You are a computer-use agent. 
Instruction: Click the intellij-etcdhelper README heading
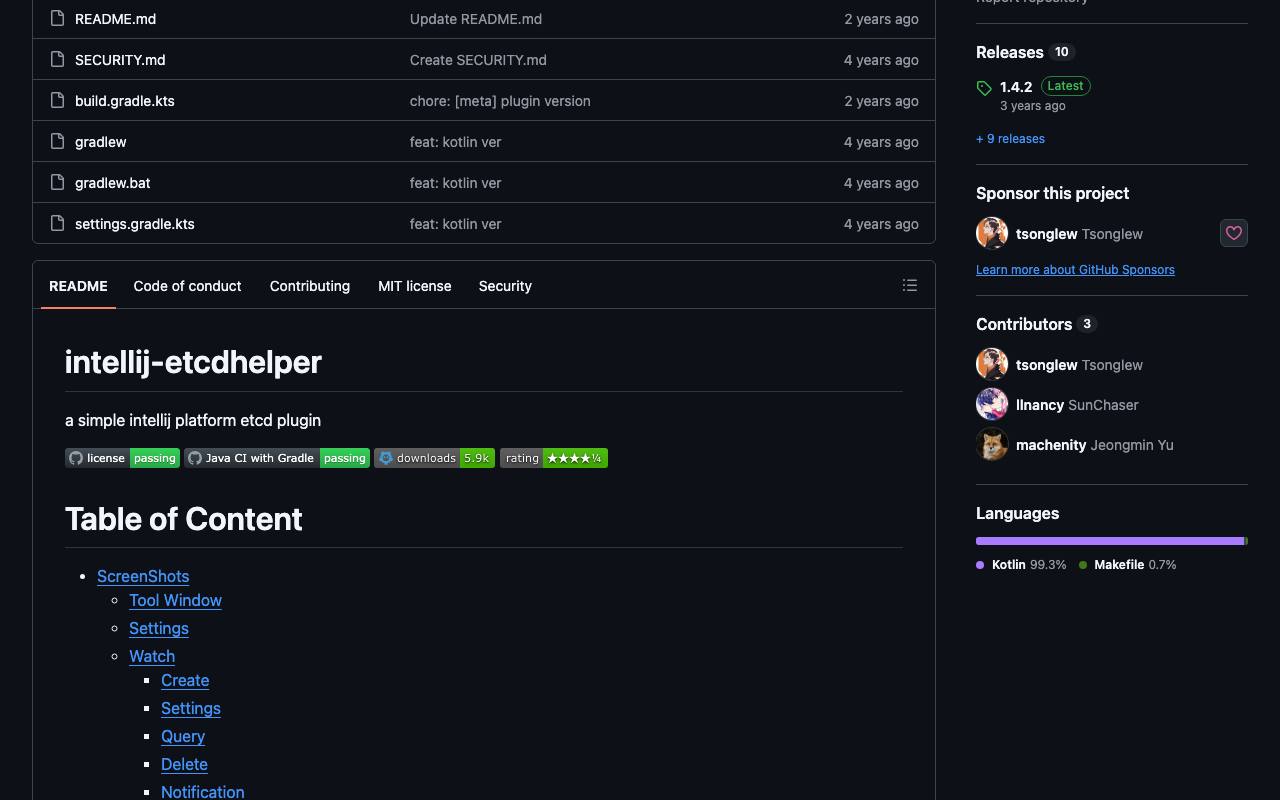point(193,362)
